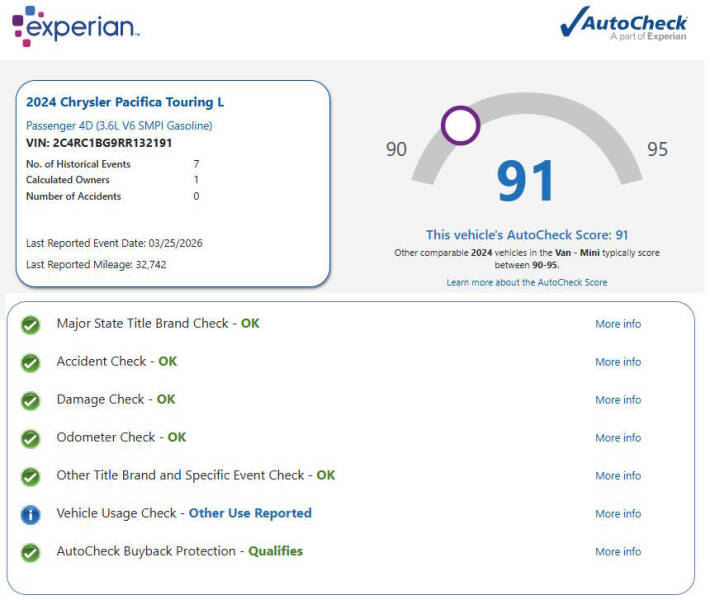The image size is (710, 600).
Task: Open More info for Accident Check
Action: click(618, 362)
